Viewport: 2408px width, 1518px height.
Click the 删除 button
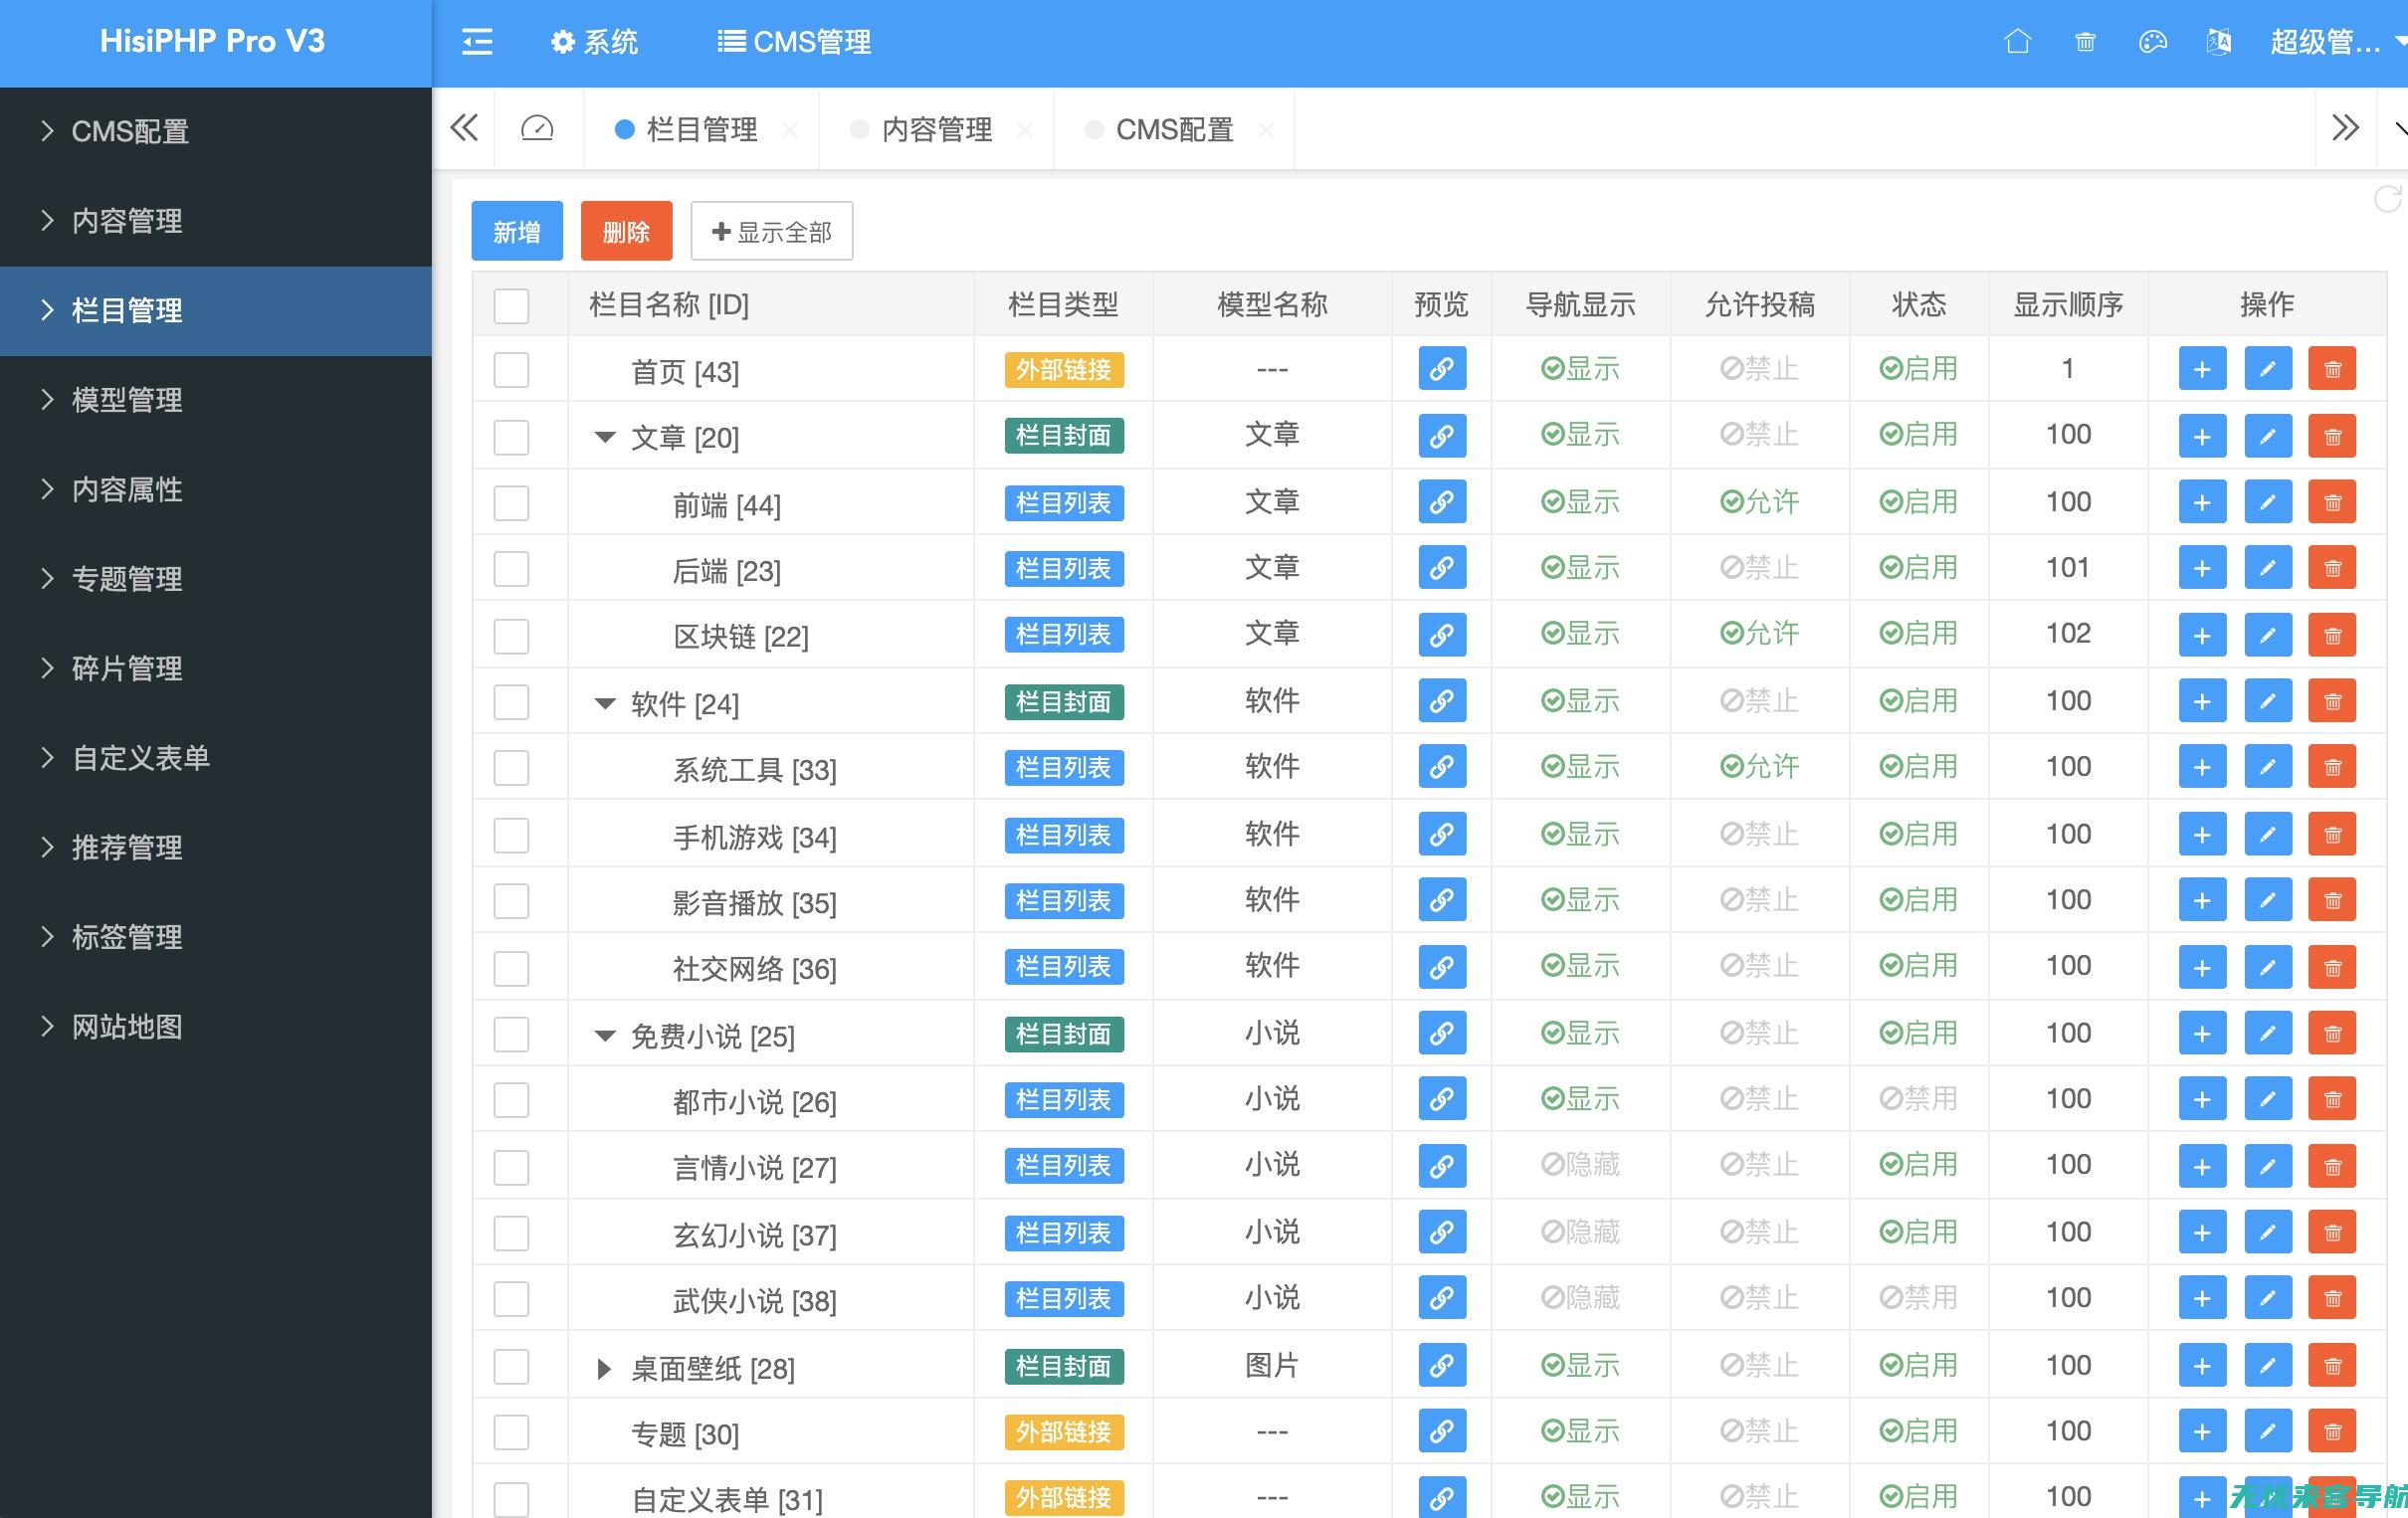point(624,229)
